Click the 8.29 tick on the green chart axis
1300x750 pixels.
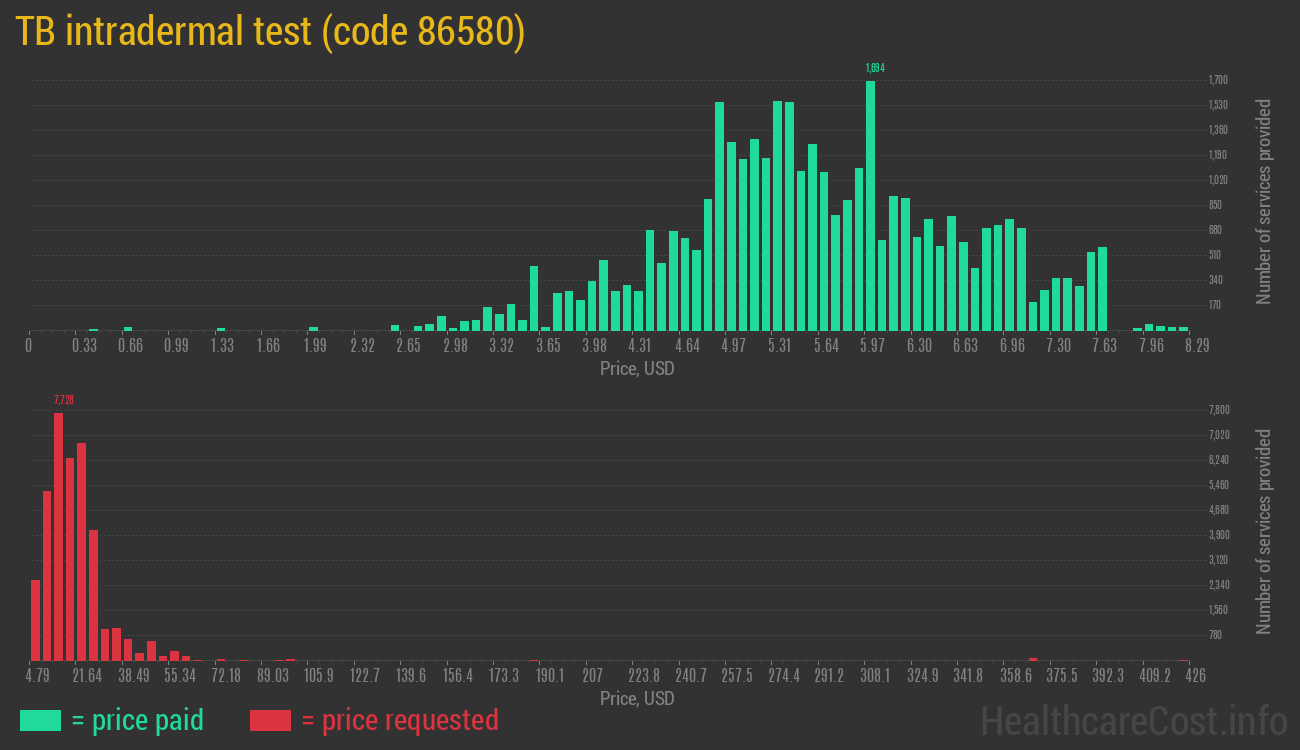click(1196, 346)
